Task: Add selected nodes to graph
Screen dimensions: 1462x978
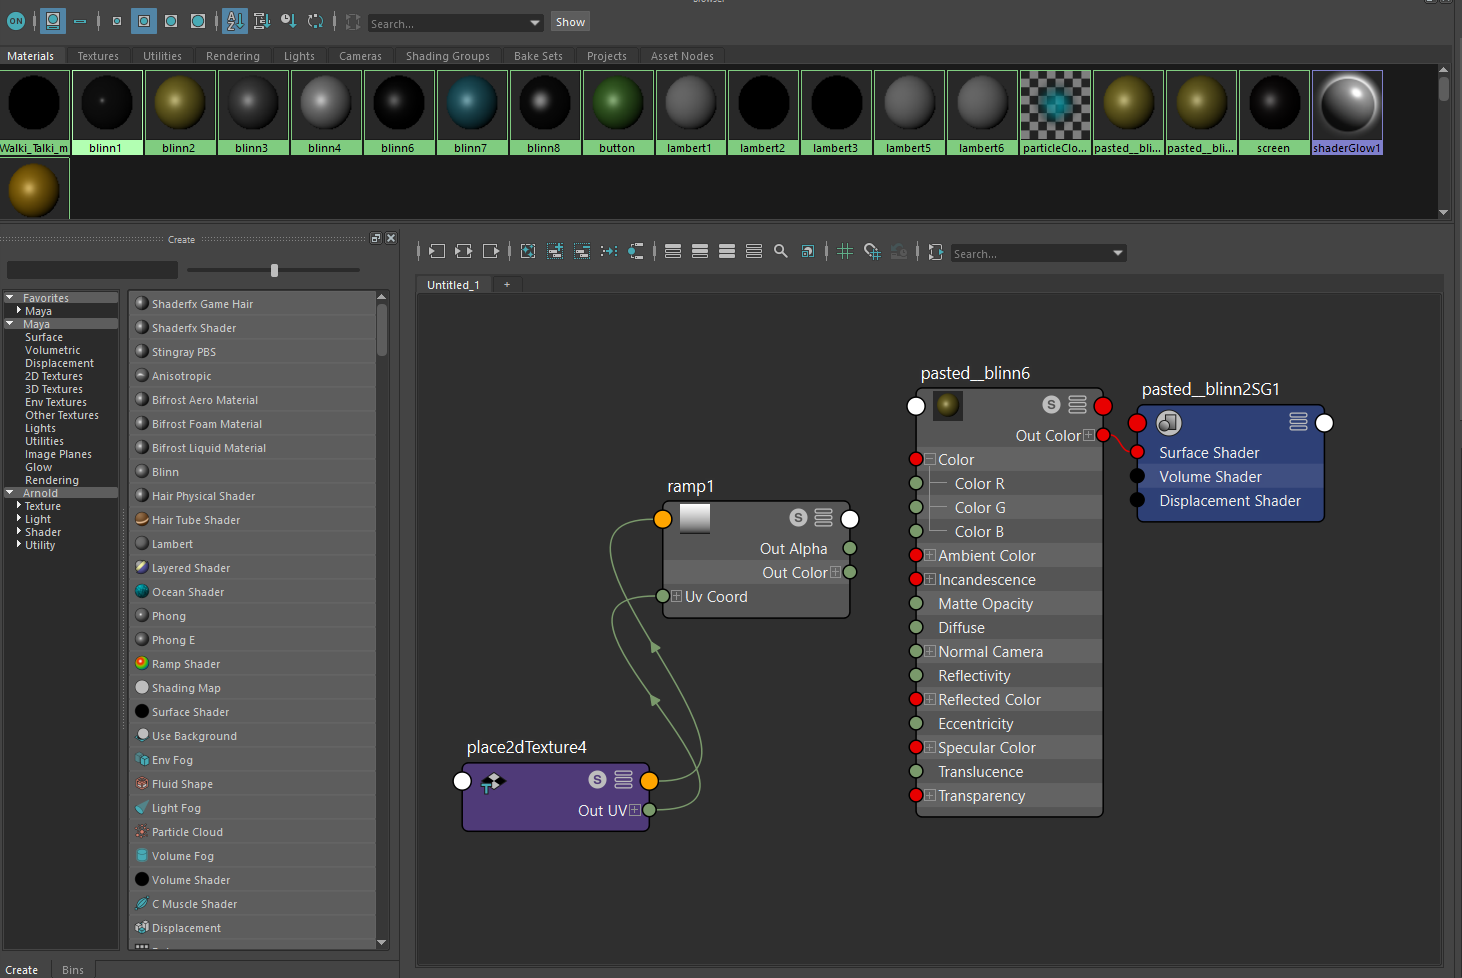Action: 555,252
